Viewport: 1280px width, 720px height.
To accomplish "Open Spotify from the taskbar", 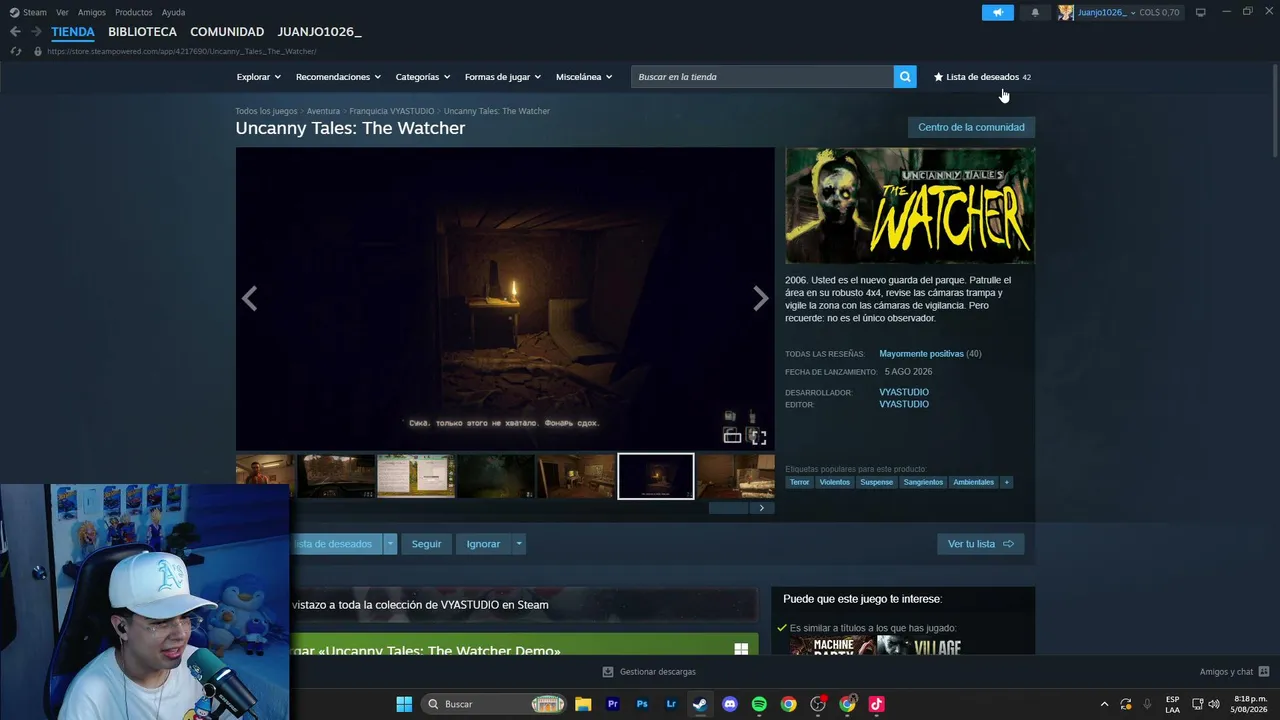I will (x=759, y=704).
